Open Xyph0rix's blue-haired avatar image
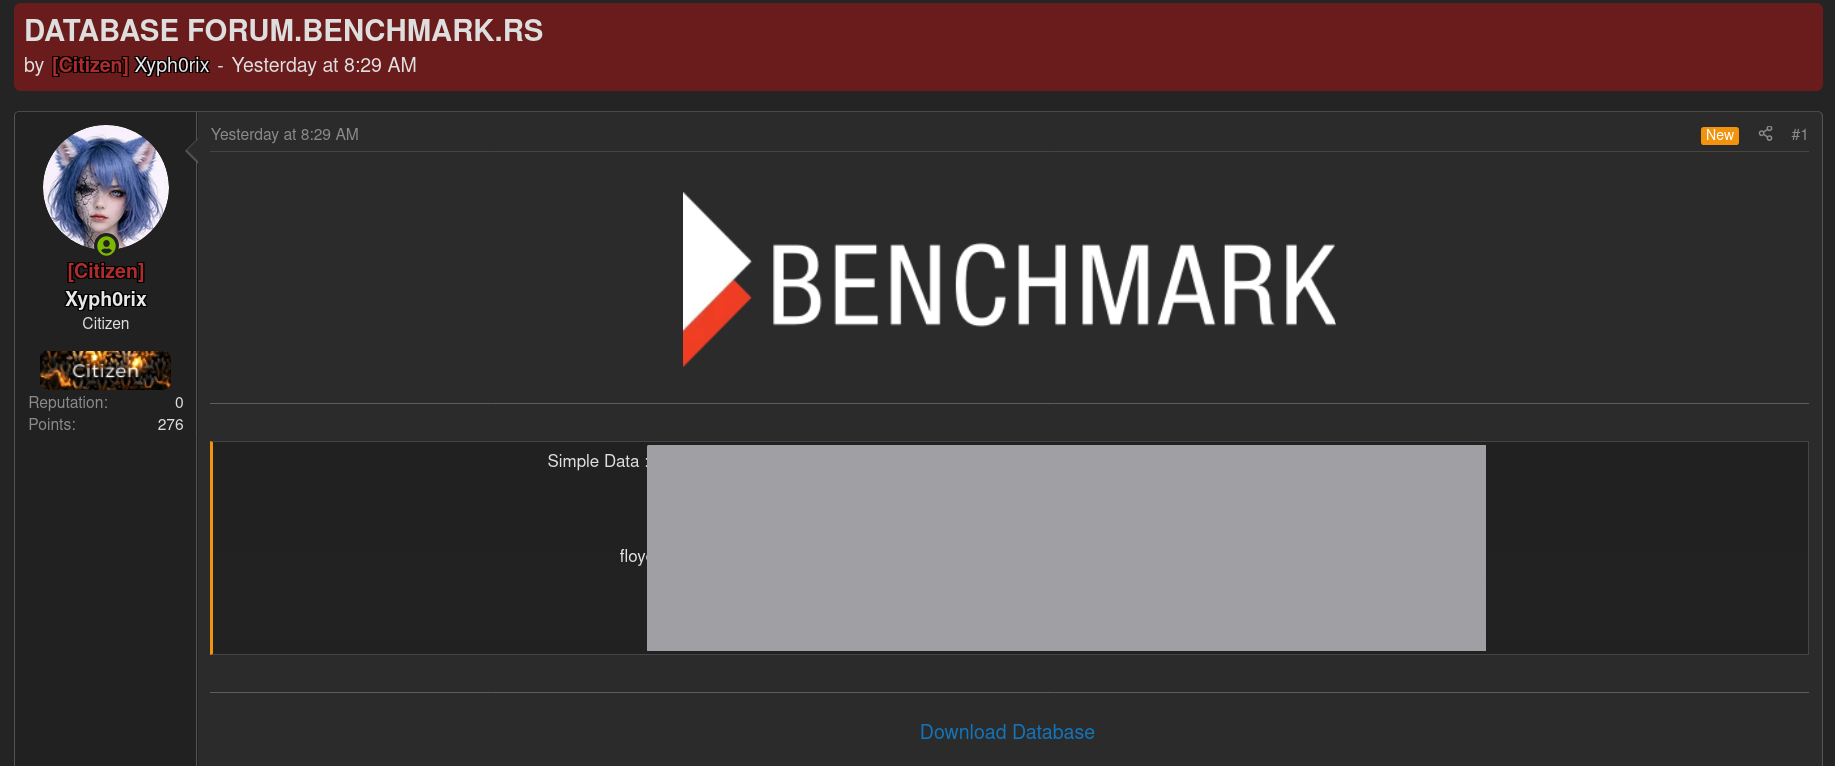1836x766 pixels. [106, 187]
